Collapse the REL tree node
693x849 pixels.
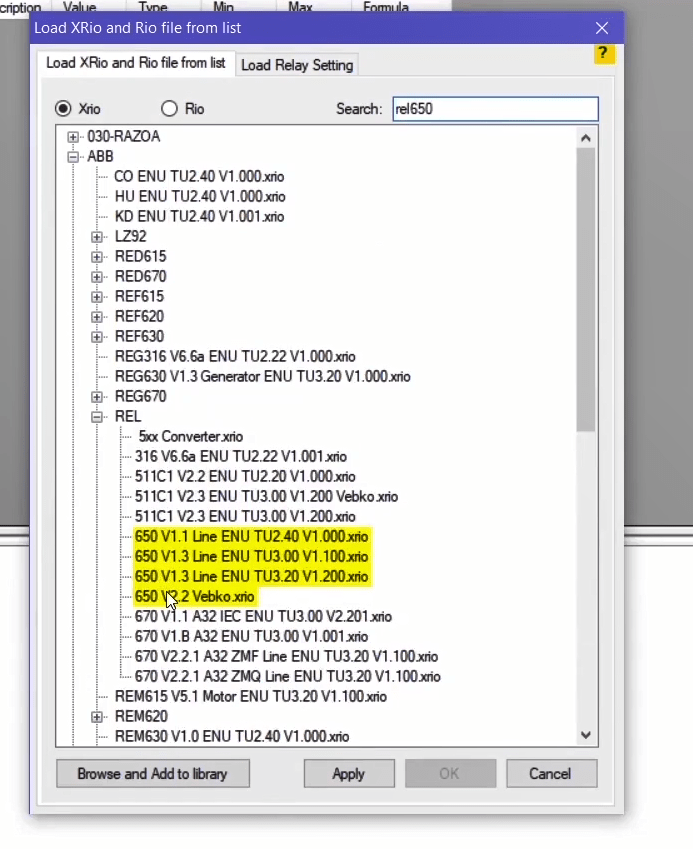coord(97,417)
